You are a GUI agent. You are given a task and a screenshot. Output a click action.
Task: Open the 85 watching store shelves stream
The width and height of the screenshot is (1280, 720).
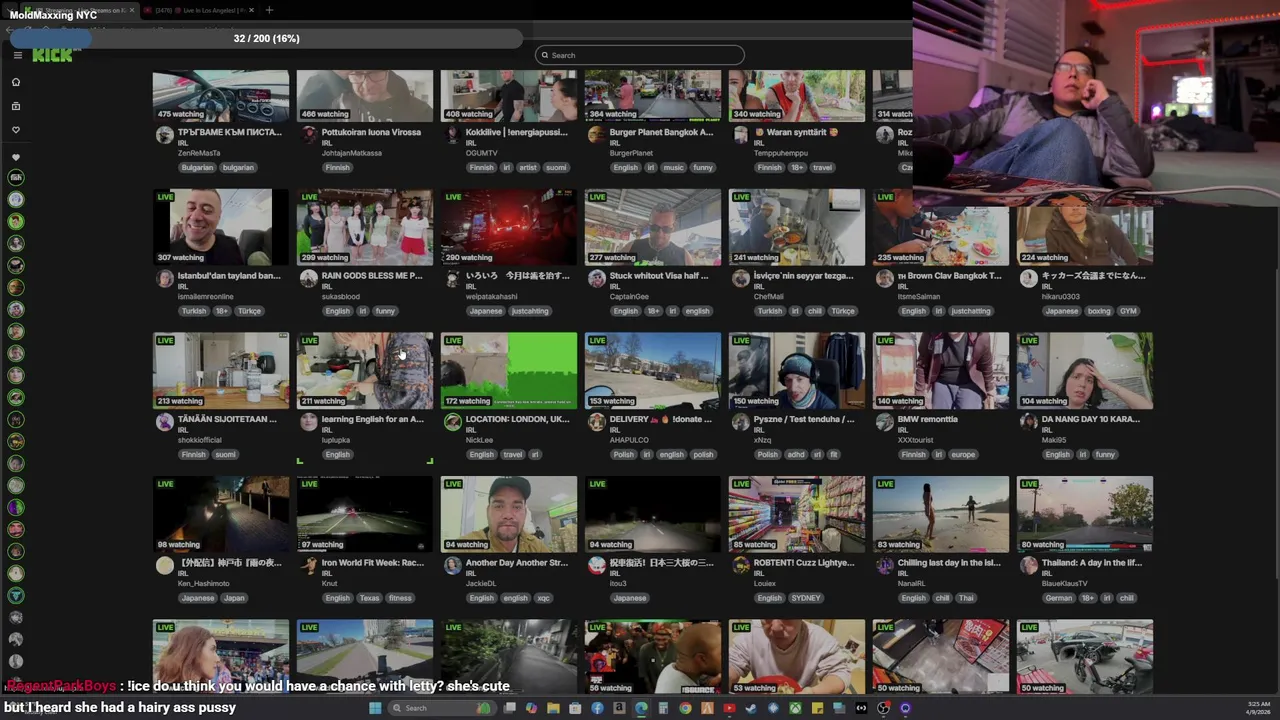797,514
